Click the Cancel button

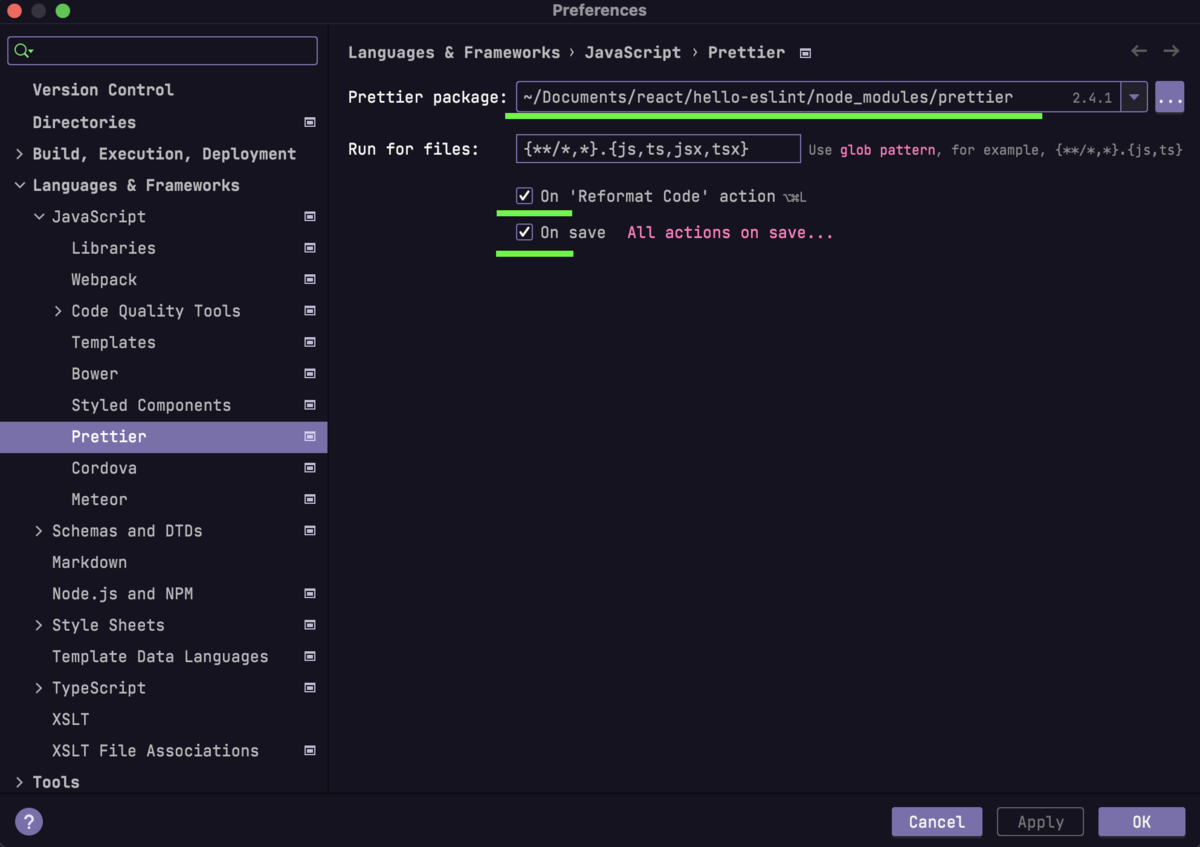point(937,822)
